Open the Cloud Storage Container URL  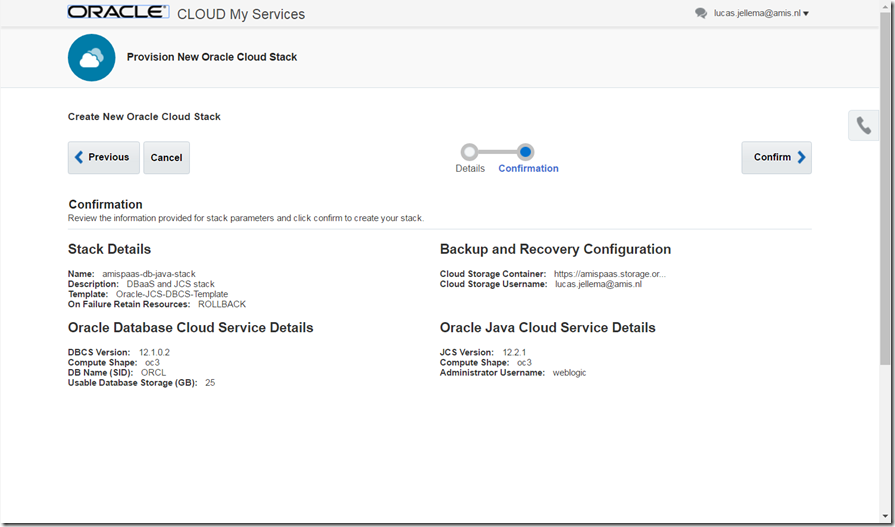pos(610,274)
